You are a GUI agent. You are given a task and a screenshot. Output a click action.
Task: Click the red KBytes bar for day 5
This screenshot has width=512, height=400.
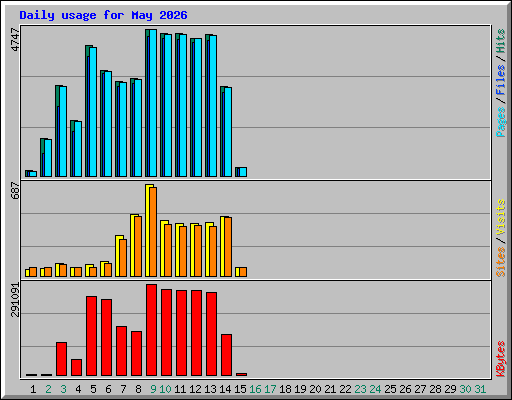pos(91,336)
